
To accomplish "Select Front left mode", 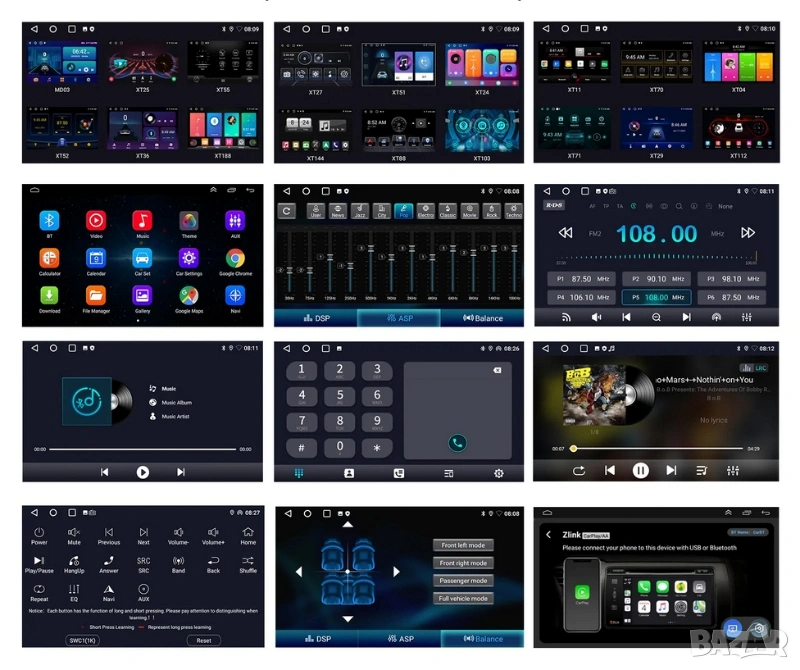I will tap(463, 545).
